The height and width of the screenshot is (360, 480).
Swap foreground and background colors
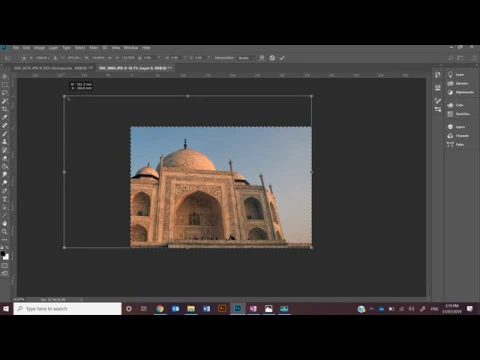(x=7, y=248)
